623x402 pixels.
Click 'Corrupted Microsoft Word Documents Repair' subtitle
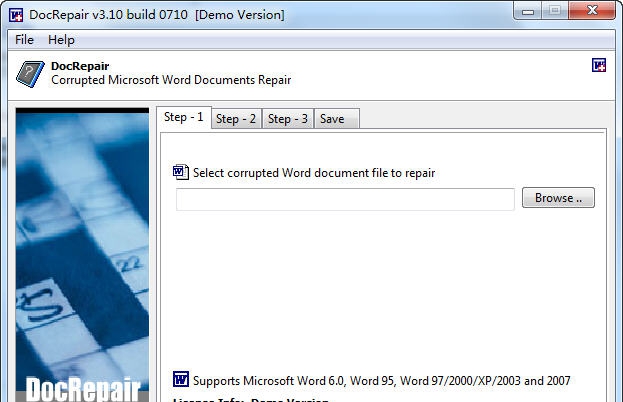pyautogui.click(x=171, y=80)
